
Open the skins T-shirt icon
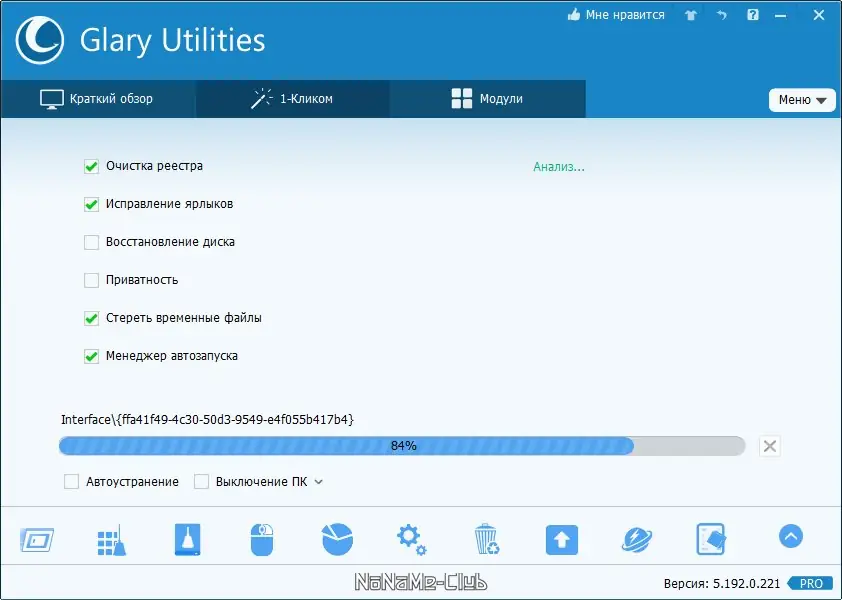point(691,15)
